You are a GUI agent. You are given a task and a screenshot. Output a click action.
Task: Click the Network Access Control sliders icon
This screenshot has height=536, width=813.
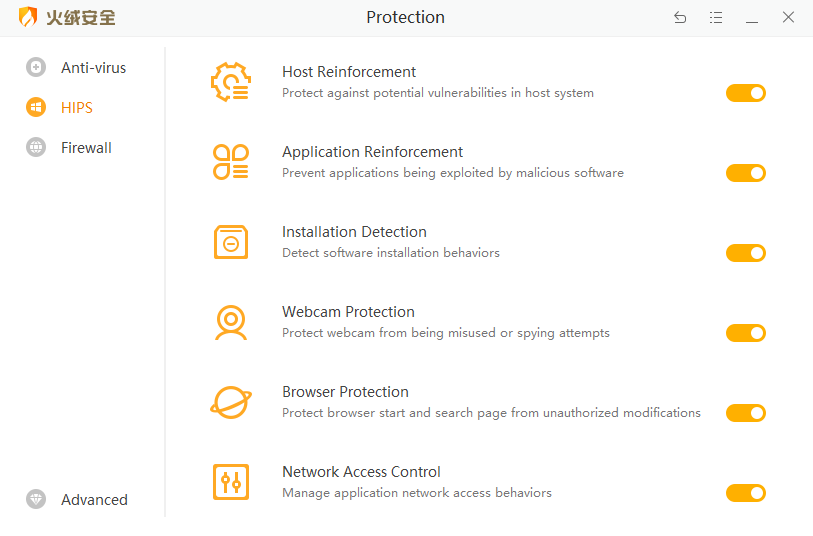pyautogui.click(x=230, y=482)
